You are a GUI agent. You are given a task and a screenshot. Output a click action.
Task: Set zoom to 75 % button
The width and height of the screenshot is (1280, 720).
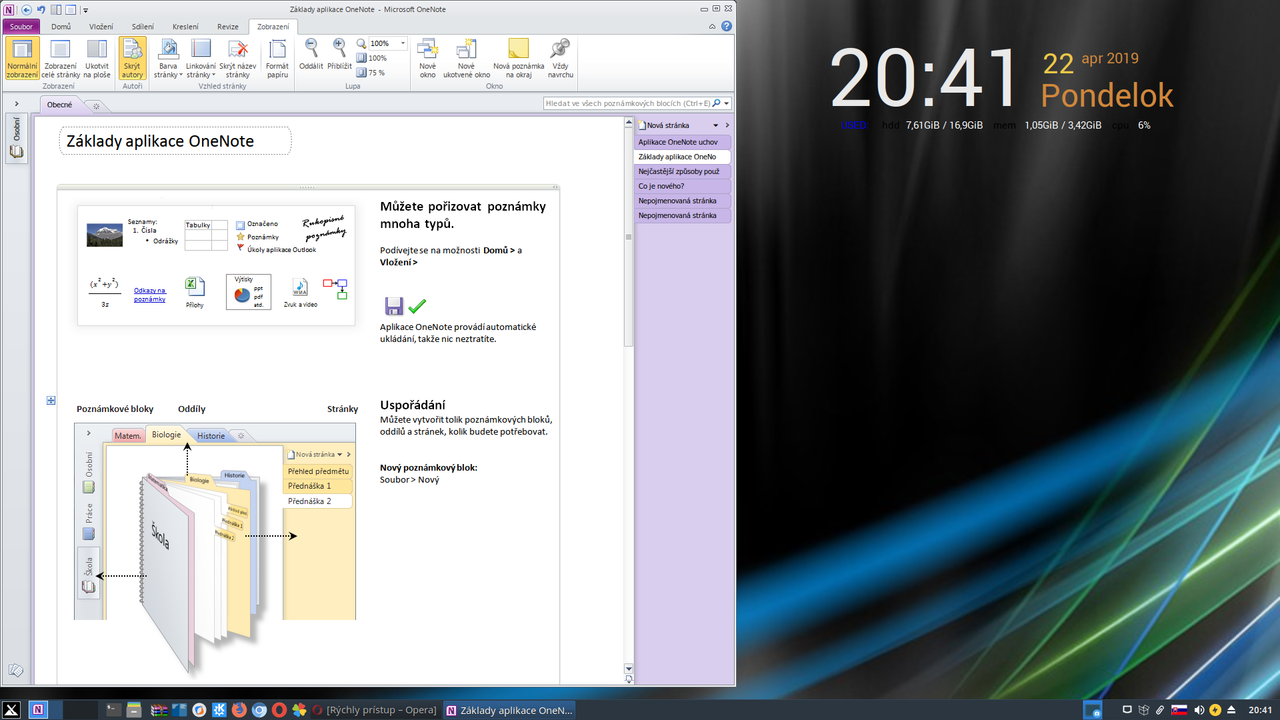click(x=371, y=72)
